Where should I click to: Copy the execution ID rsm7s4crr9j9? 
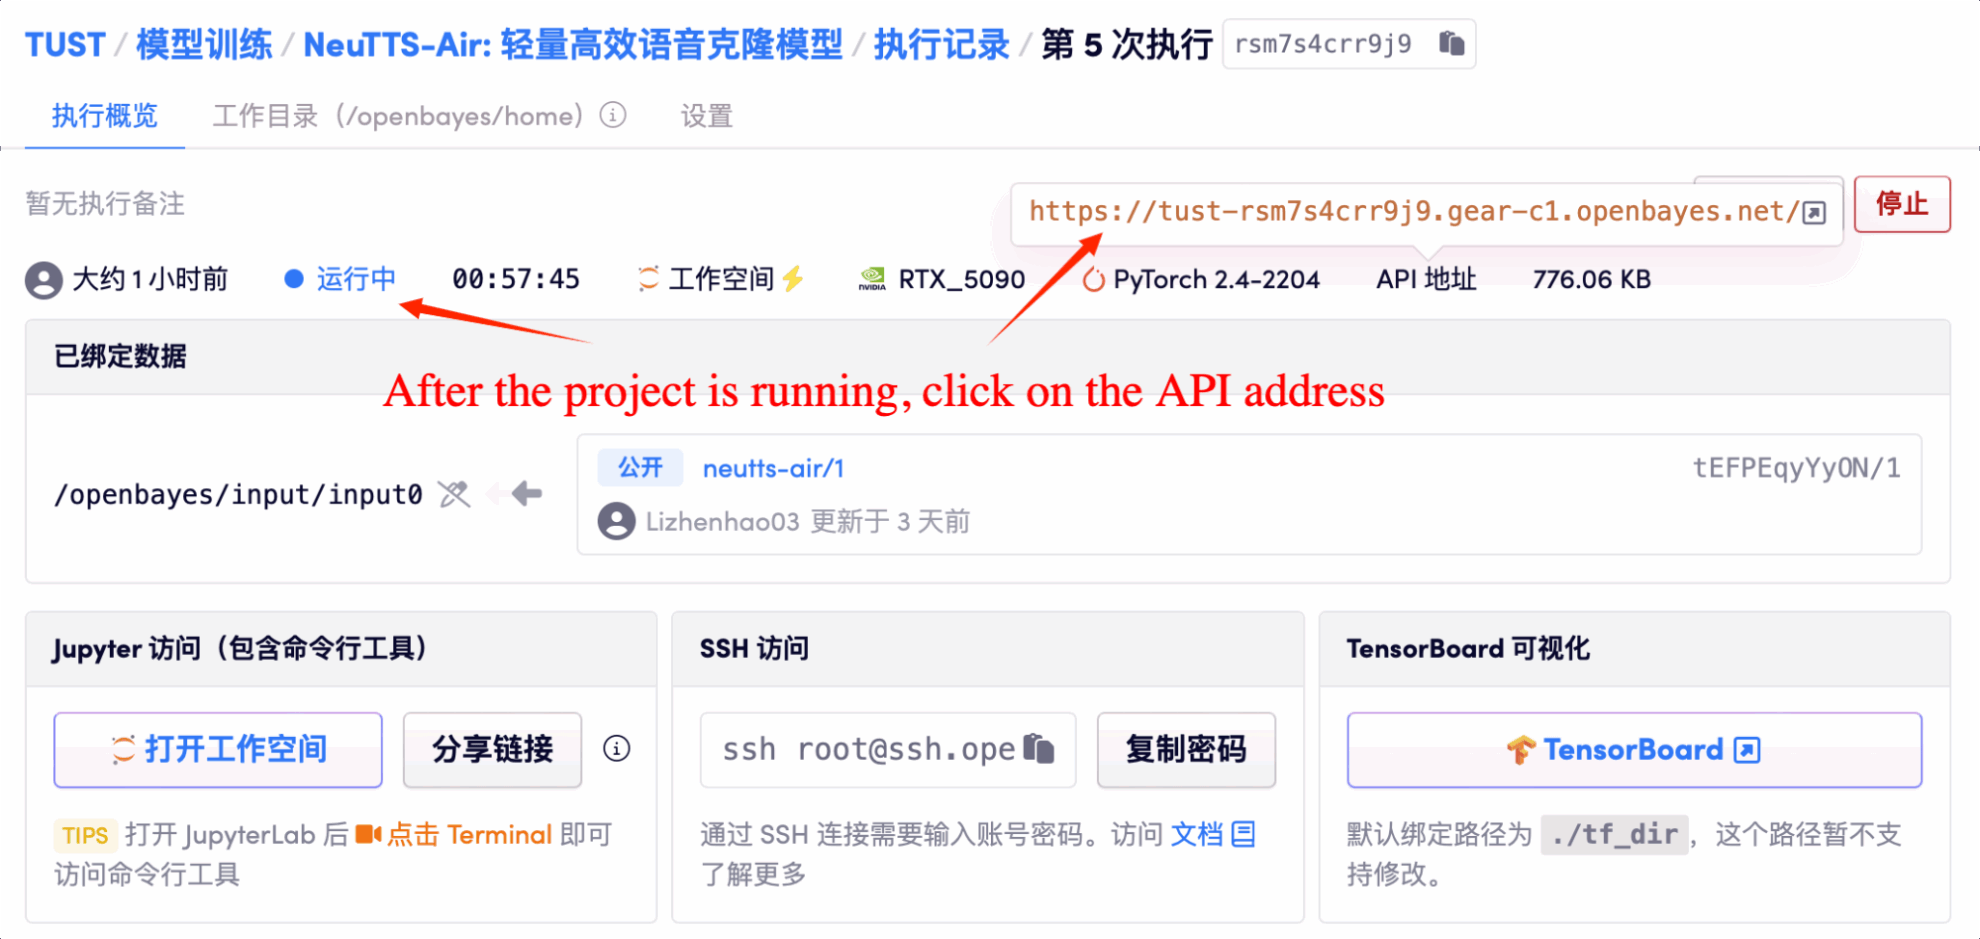pyautogui.click(x=1451, y=44)
